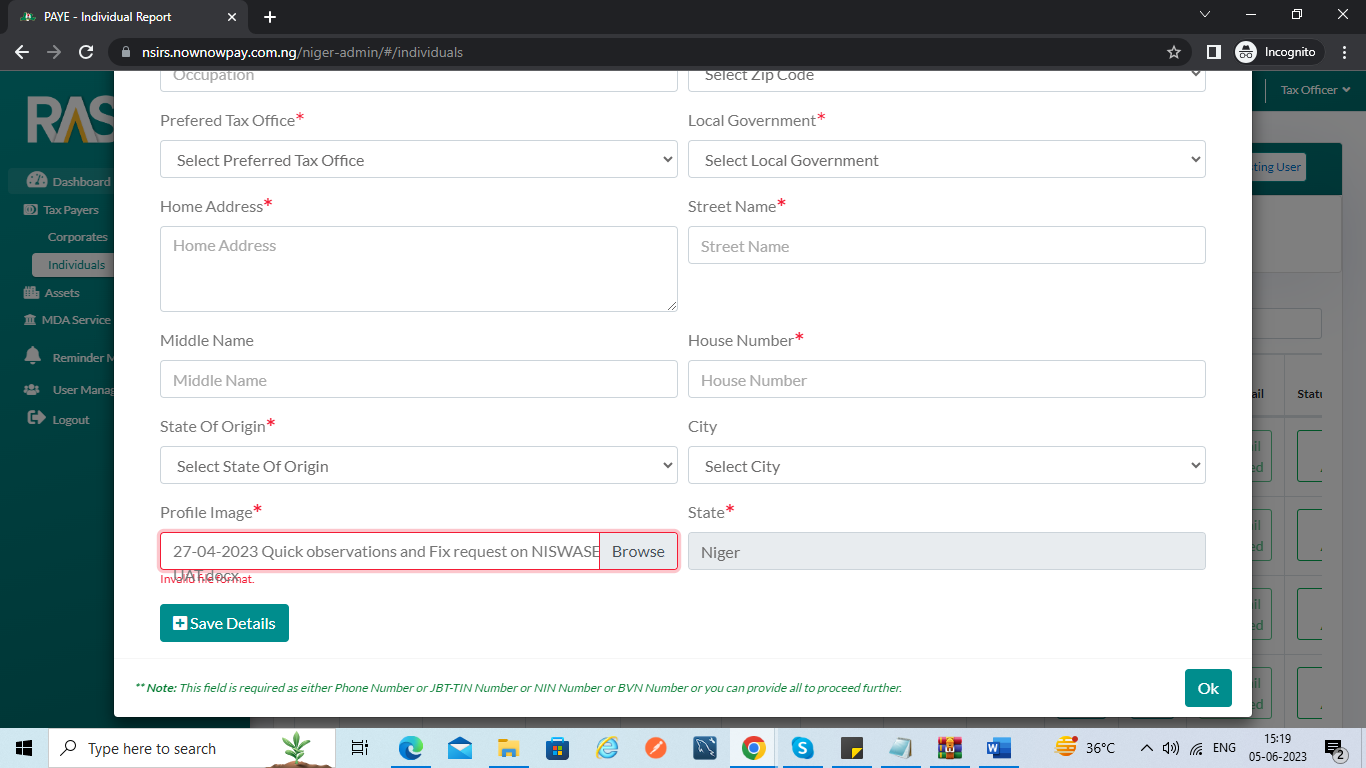View site information lock icon
The image size is (1366, 768).
tap(125, 52)
